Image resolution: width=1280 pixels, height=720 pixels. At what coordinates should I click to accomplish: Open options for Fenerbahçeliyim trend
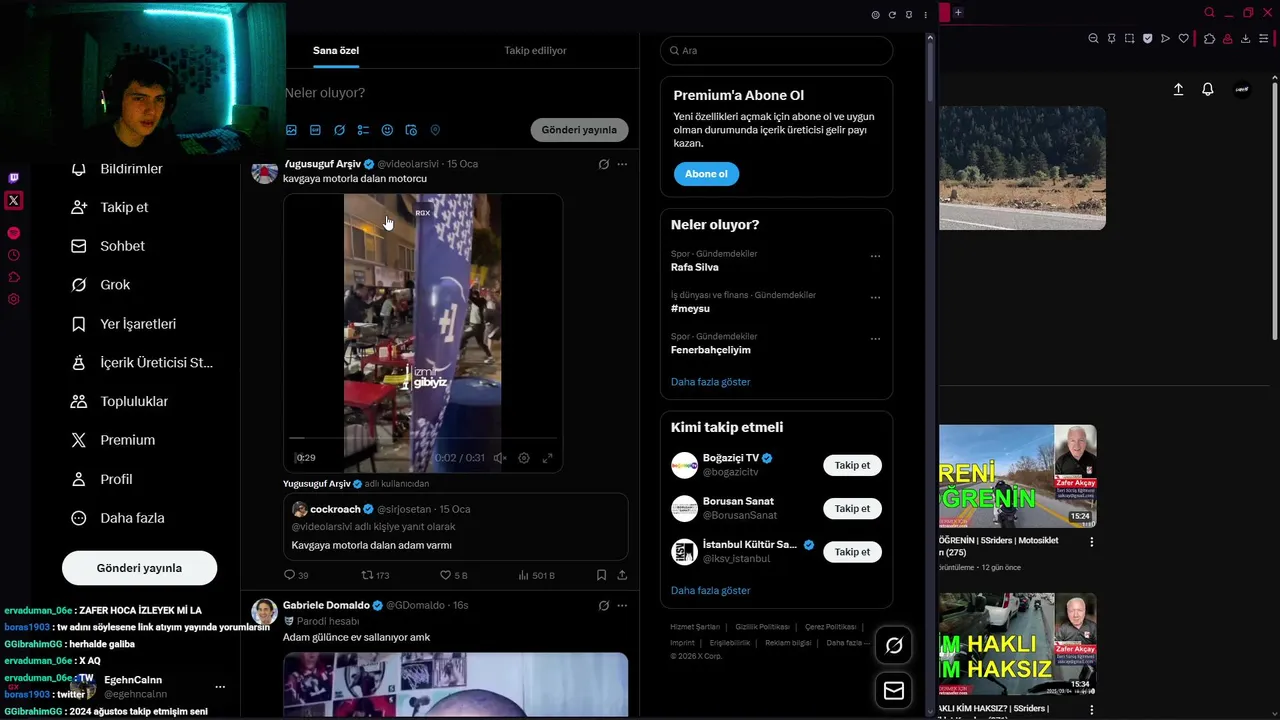[x=875, y=339]
